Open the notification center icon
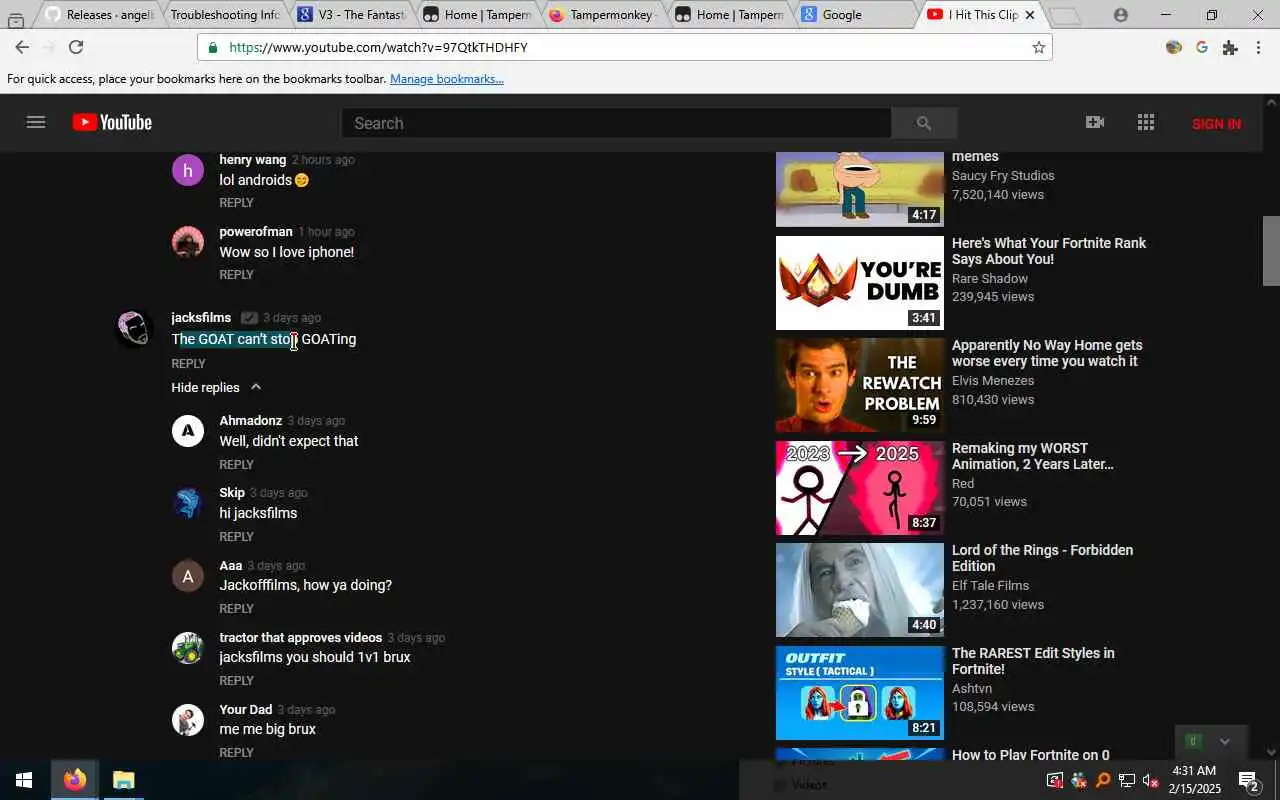Viewport: 1280px width, 800px height. [x=1249, y=780]
